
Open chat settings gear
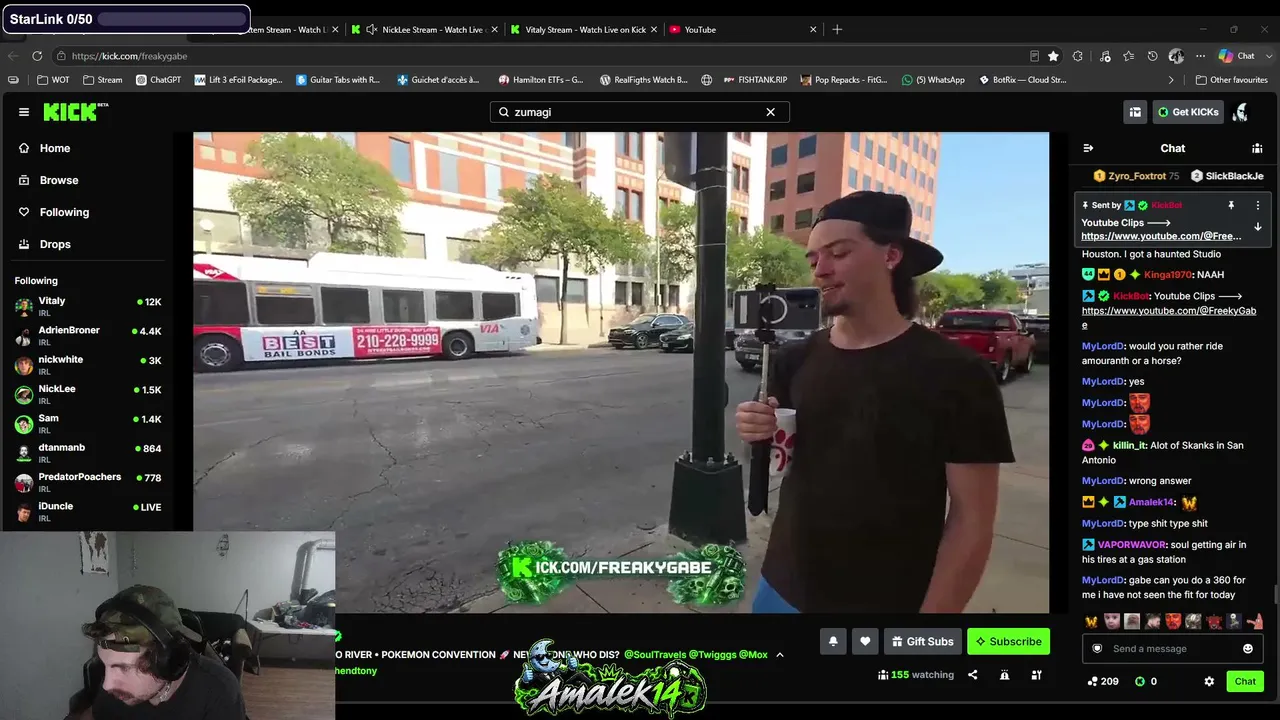click(1209, 681)
